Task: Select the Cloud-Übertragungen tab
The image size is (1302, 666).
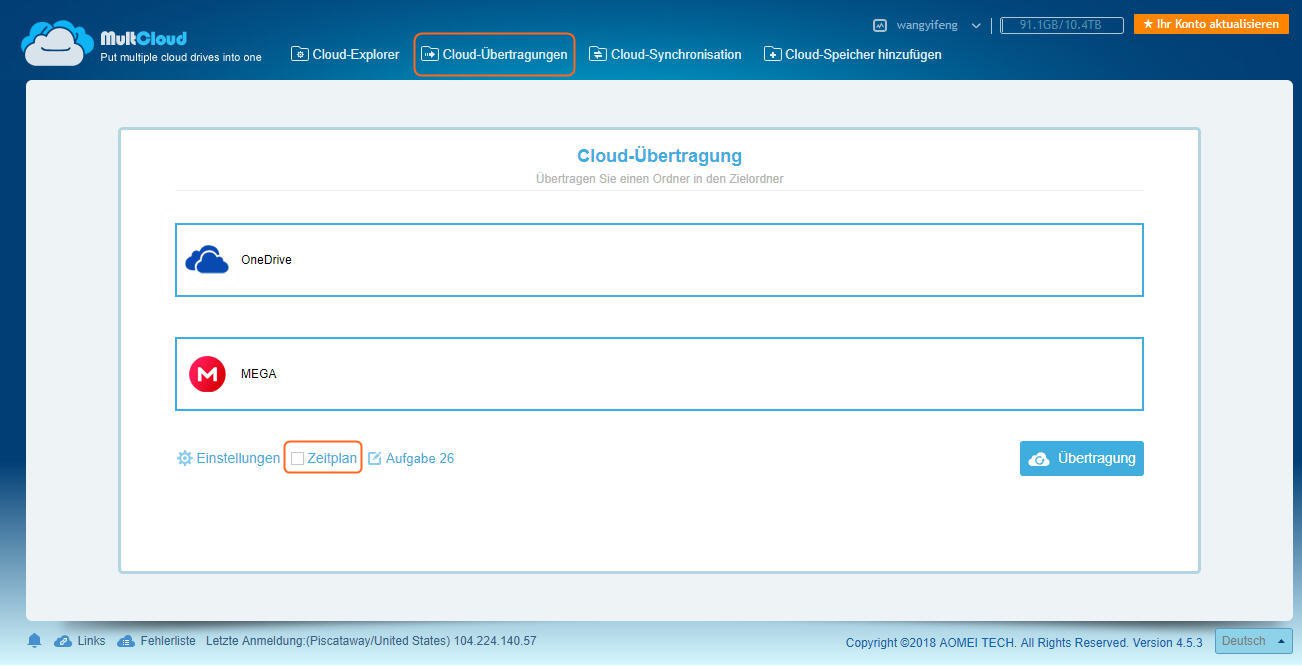Action: click(494, 54)
